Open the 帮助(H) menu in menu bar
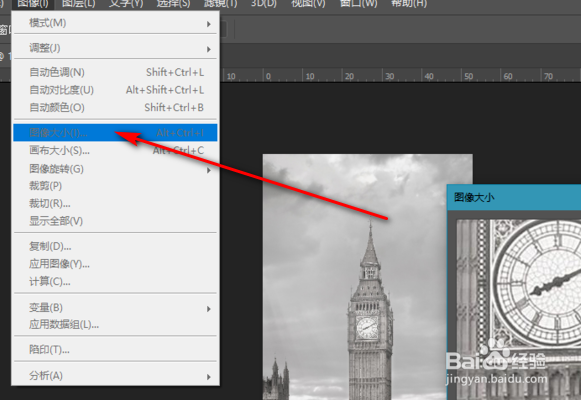581x400 pixels. [409, 4]
